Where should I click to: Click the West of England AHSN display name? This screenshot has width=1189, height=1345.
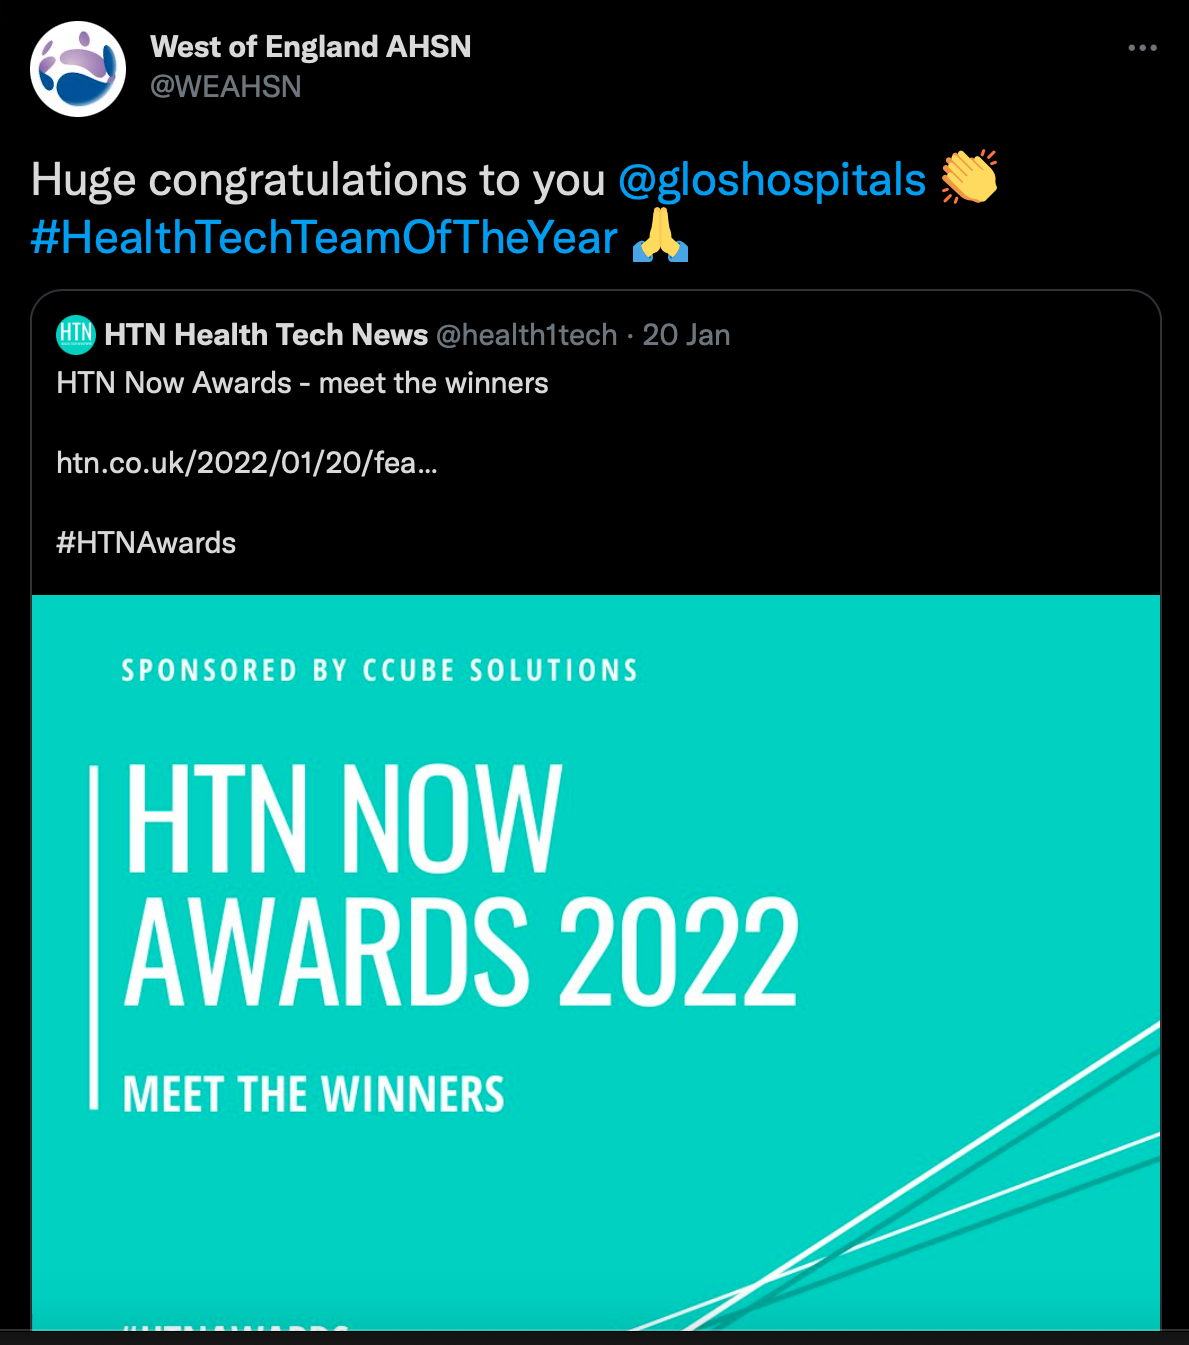pyautogui.click(x=310, y=47)
